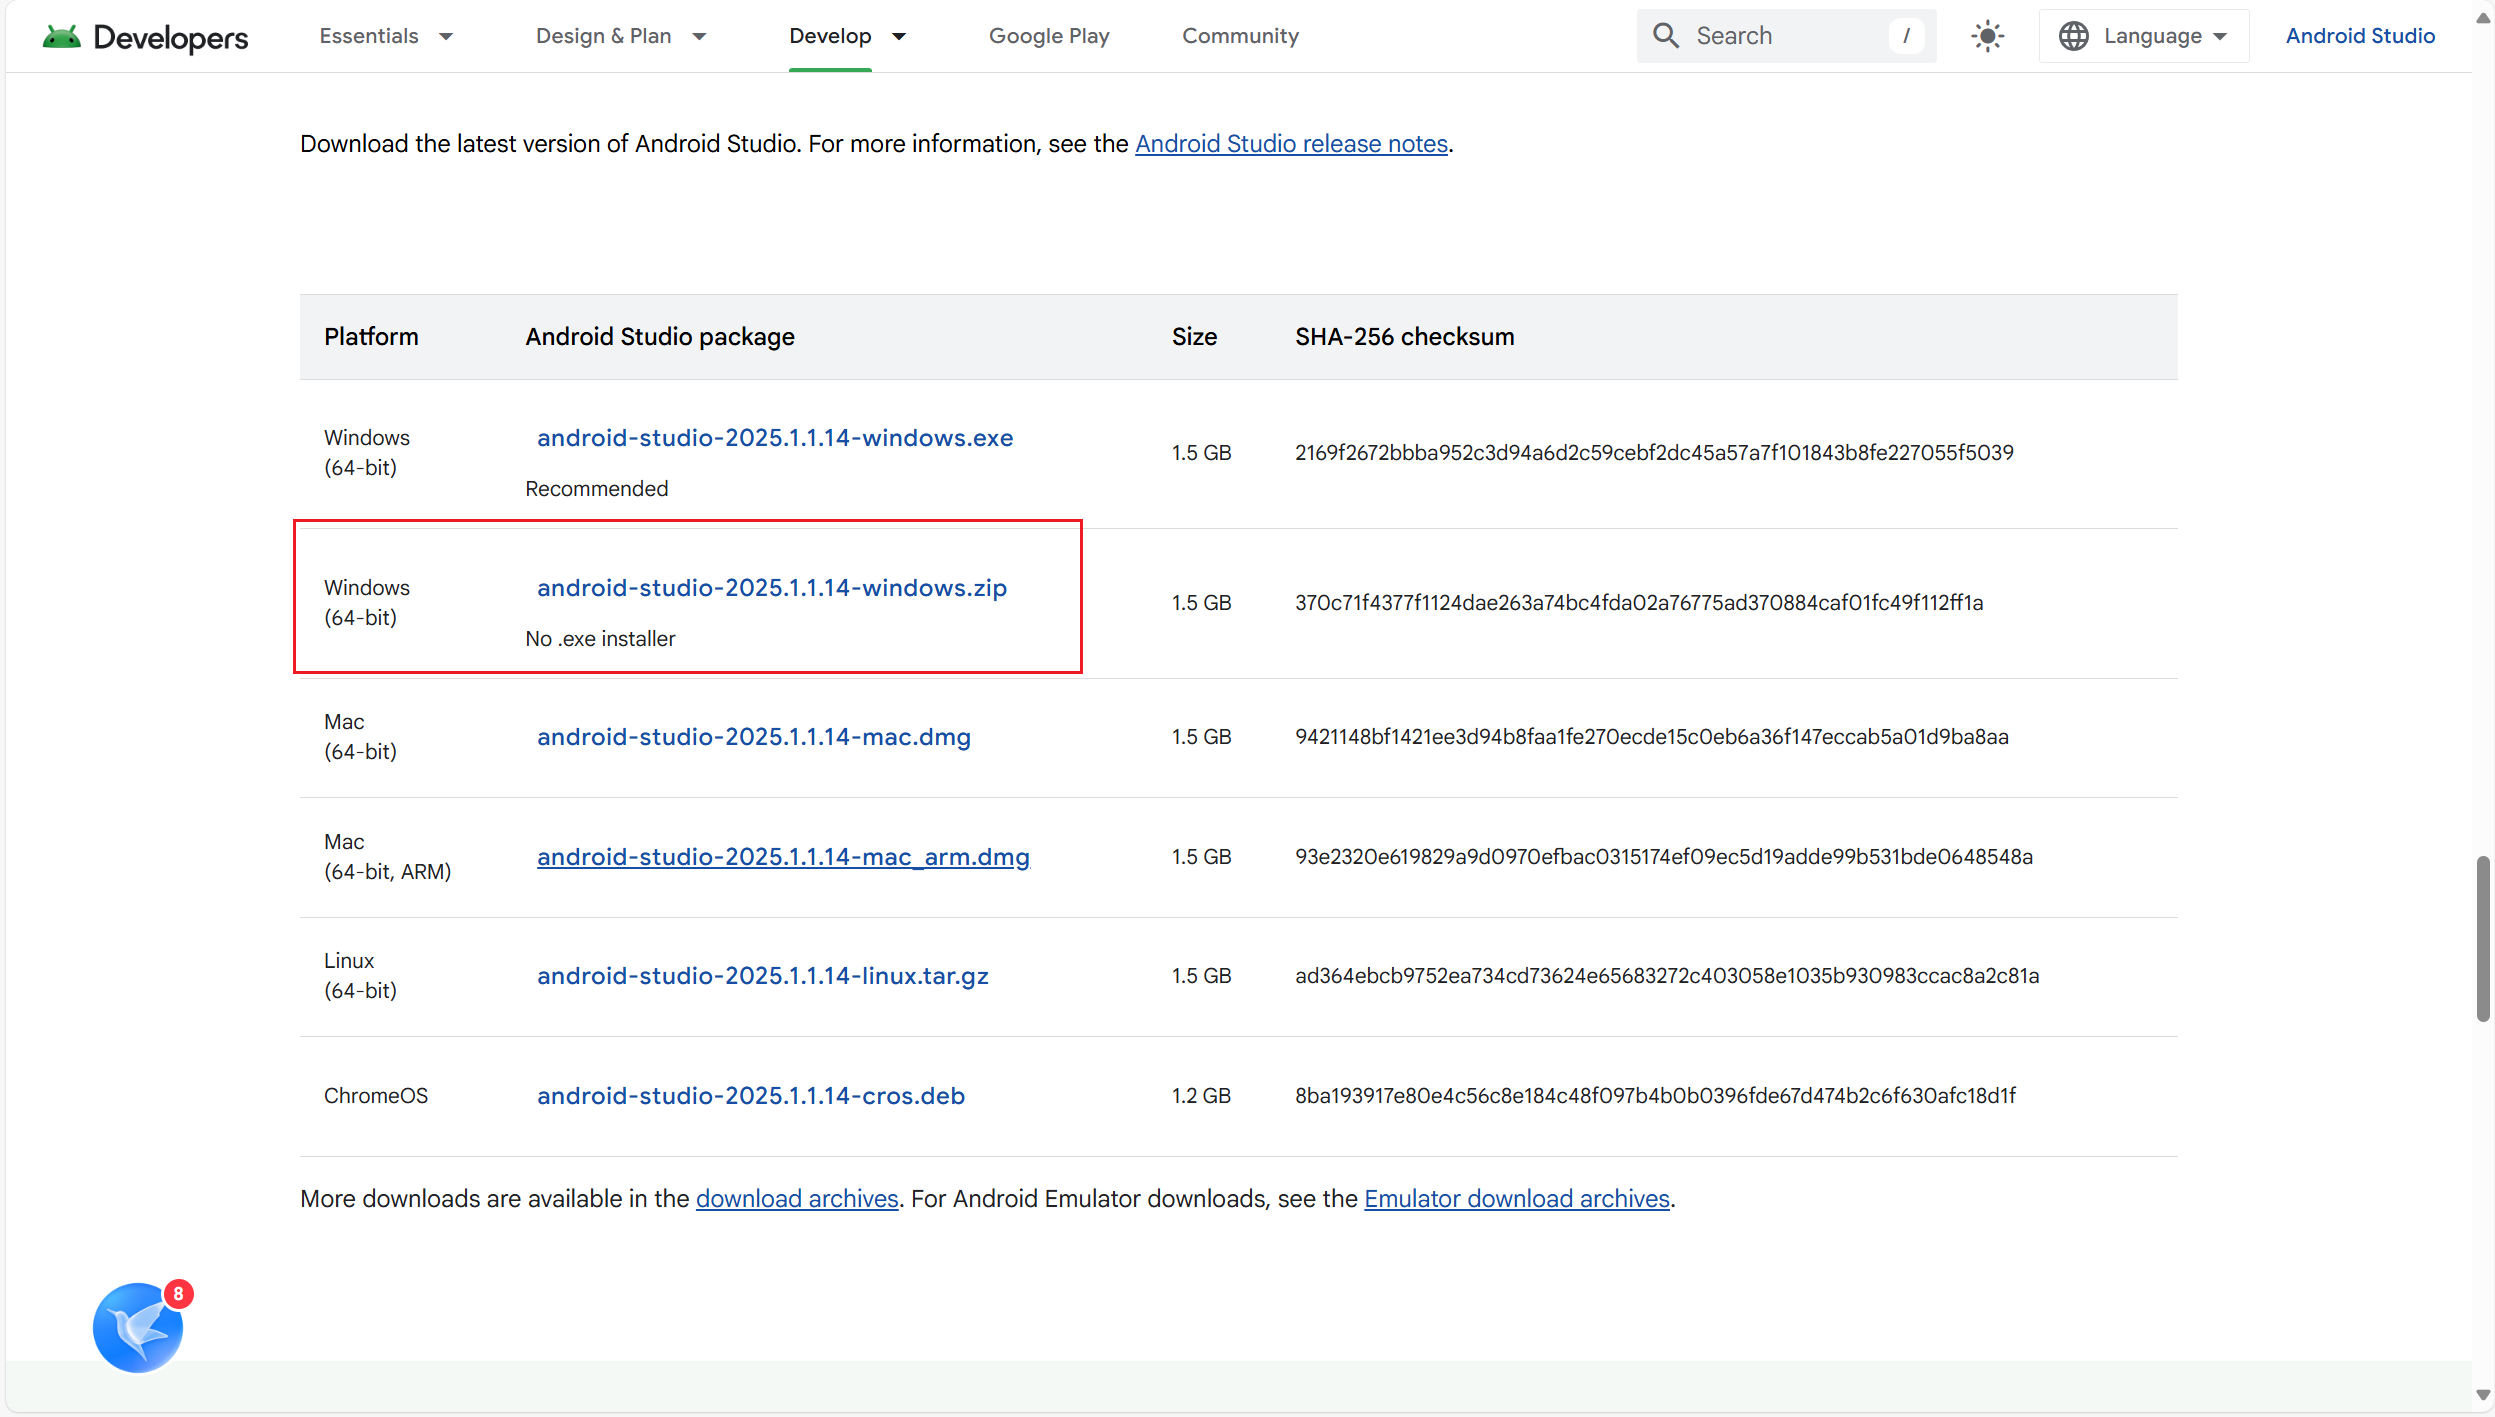Screen dimensions: 2495x1417
Task: Download android-studio-2025.1.1.14-mac_arm.dmg
Action: (x=783, y=857)
